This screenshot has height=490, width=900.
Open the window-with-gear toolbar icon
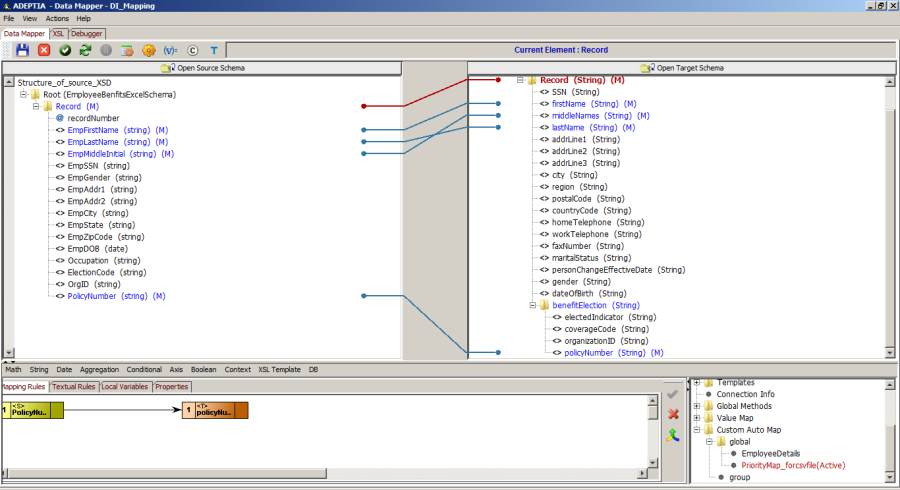coord(127,50)
